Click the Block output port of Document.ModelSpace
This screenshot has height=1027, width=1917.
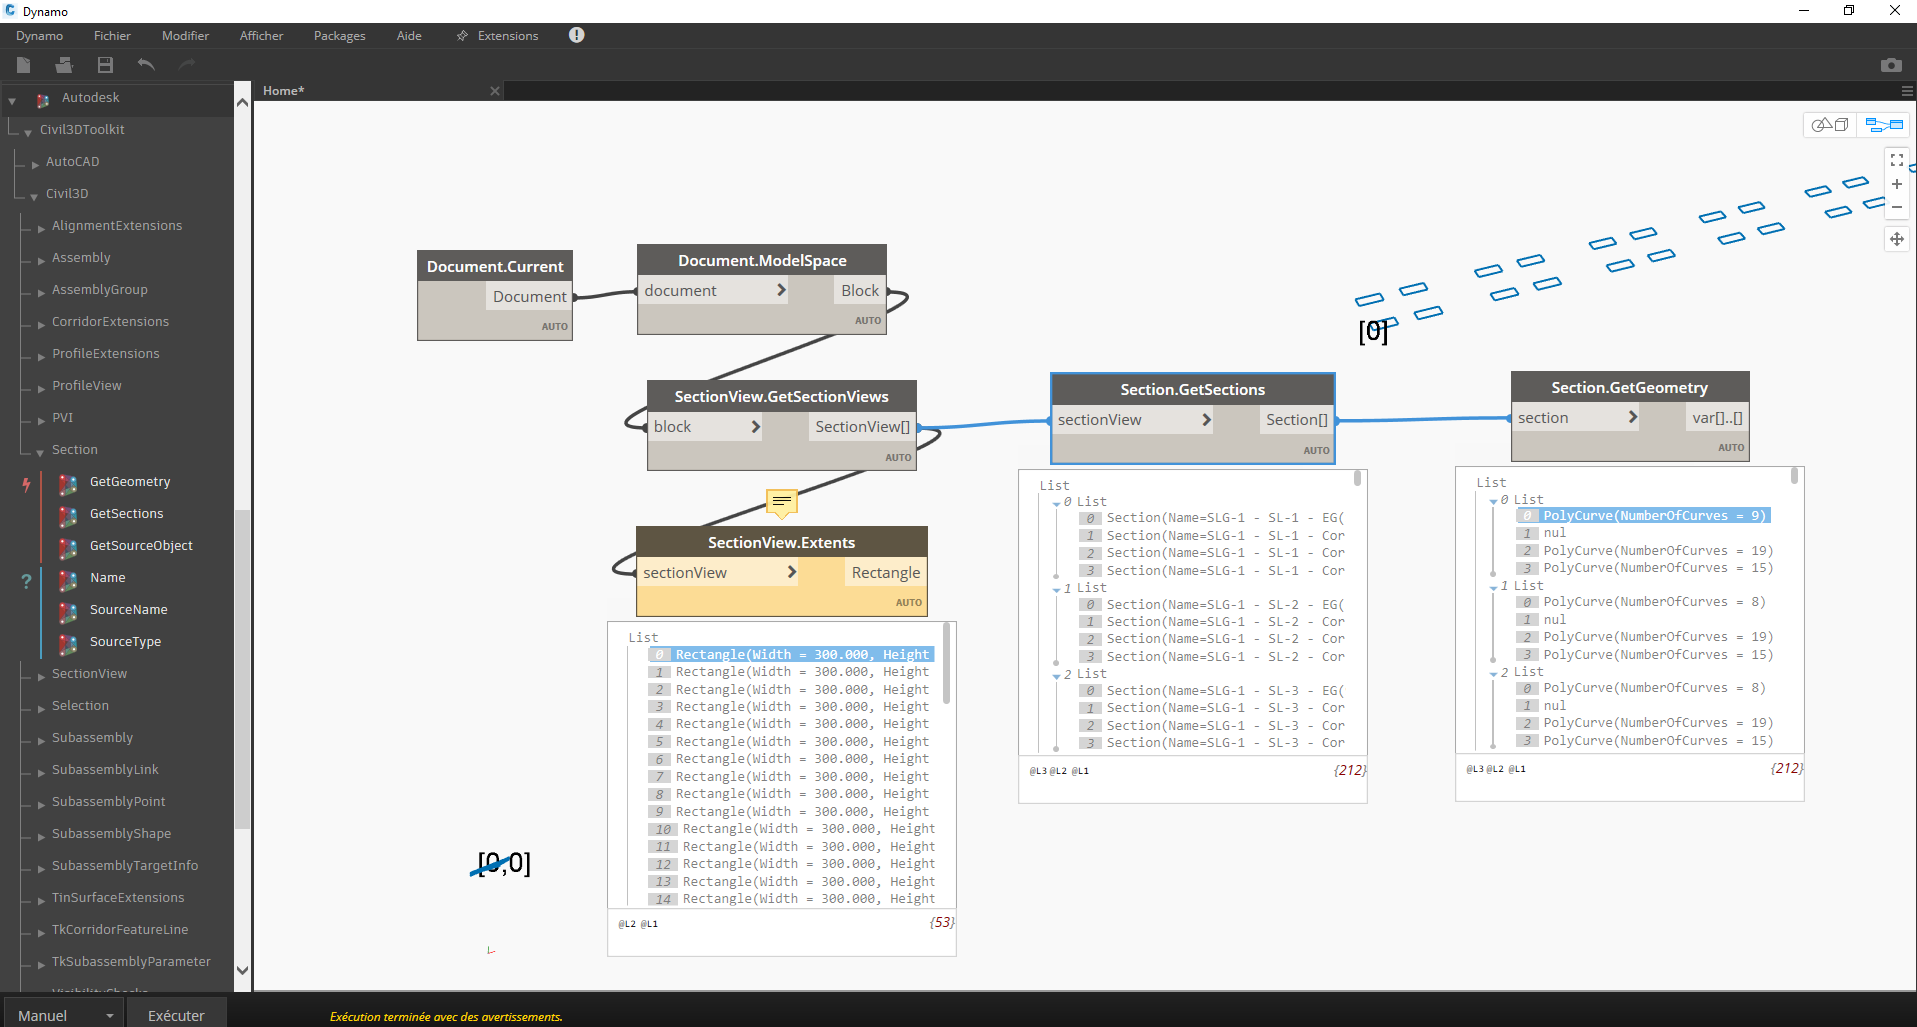click(860, 291)
